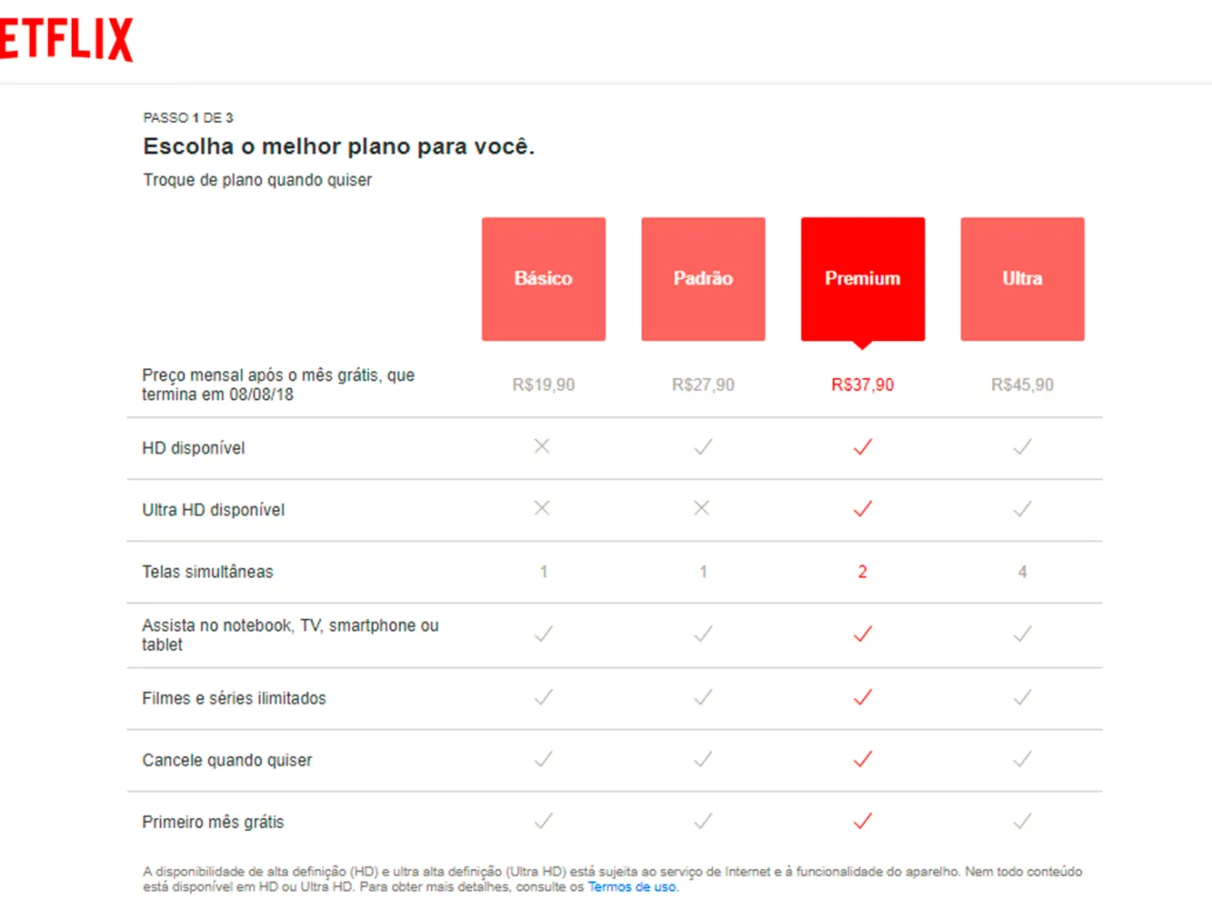
Task: Click the Padrão X for Ultra HD
Action: pos(703,509)
